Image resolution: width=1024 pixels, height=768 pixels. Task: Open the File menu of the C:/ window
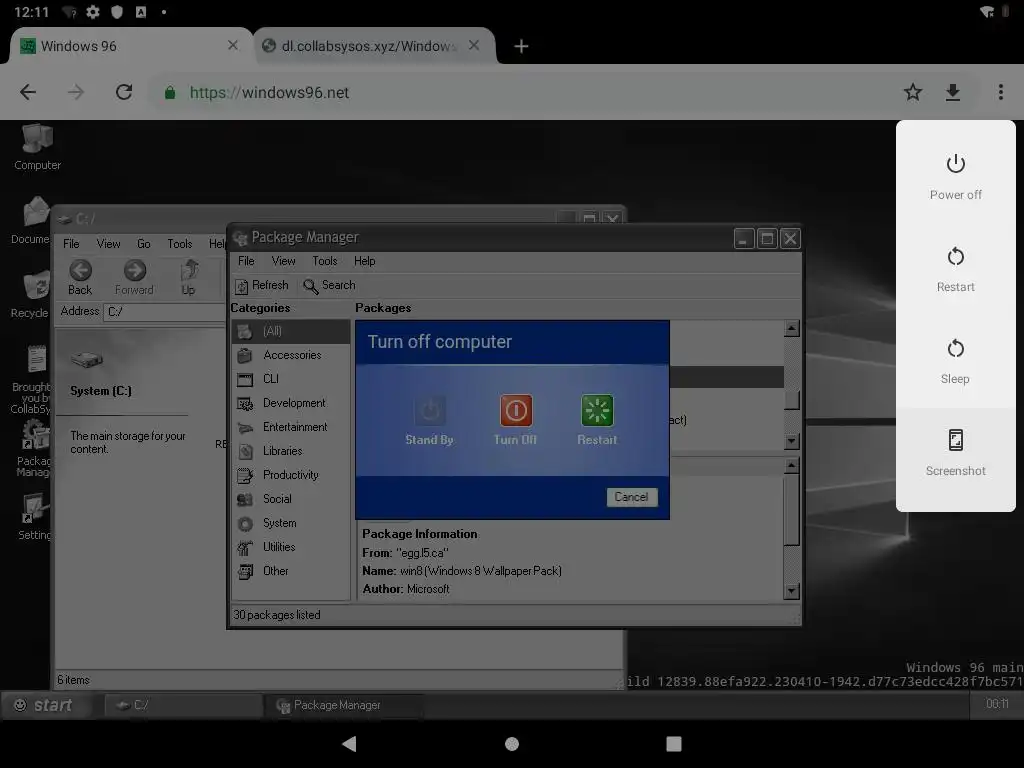[71, 244]
